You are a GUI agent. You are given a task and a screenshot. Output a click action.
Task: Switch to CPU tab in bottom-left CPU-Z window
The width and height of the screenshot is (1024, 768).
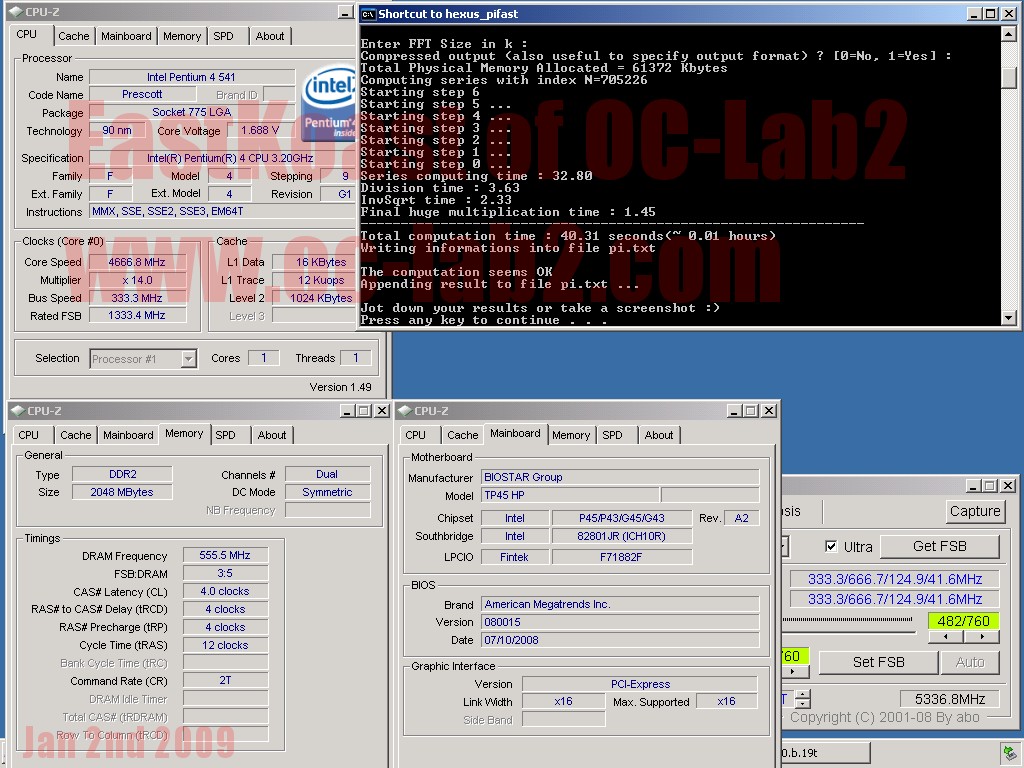tap(29, 435)
